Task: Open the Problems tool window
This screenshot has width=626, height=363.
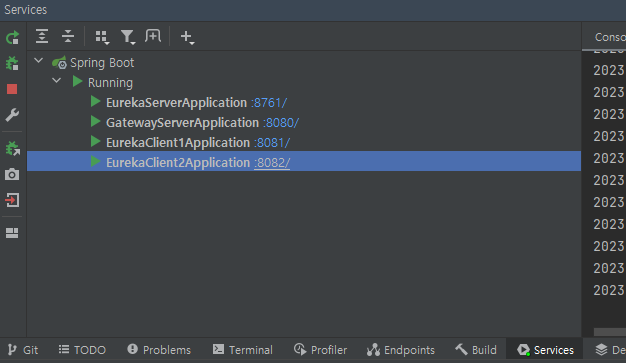Action: tap(159, 350)
